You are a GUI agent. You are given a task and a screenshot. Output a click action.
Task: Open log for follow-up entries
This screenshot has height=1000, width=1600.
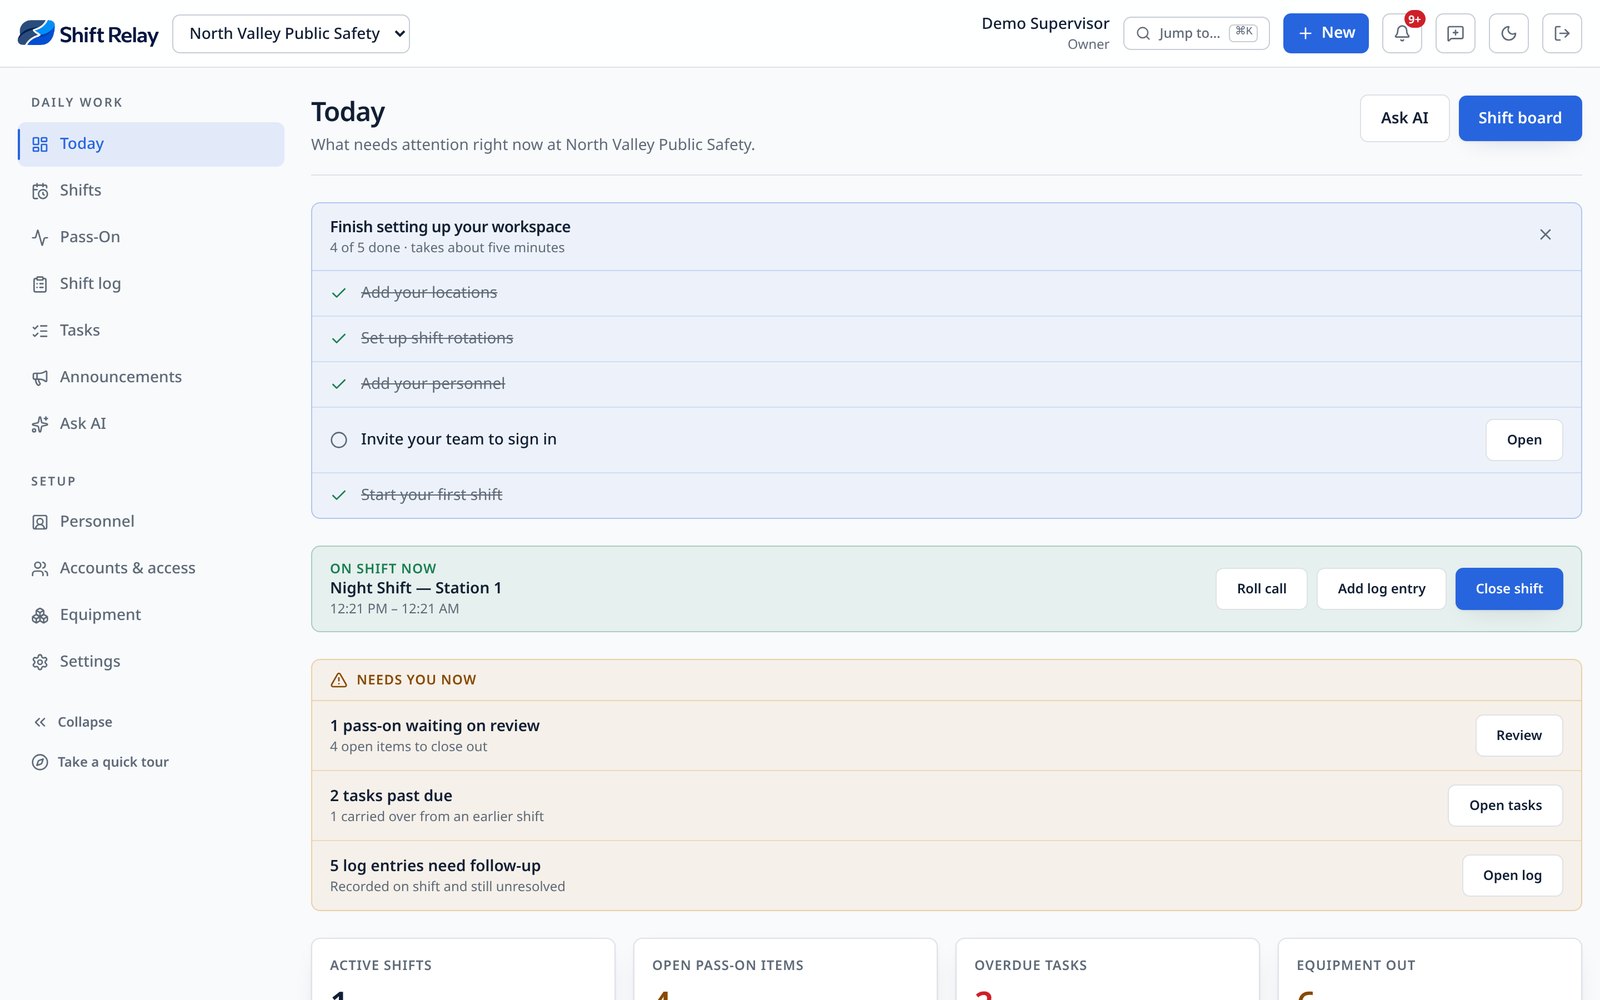1512,876
